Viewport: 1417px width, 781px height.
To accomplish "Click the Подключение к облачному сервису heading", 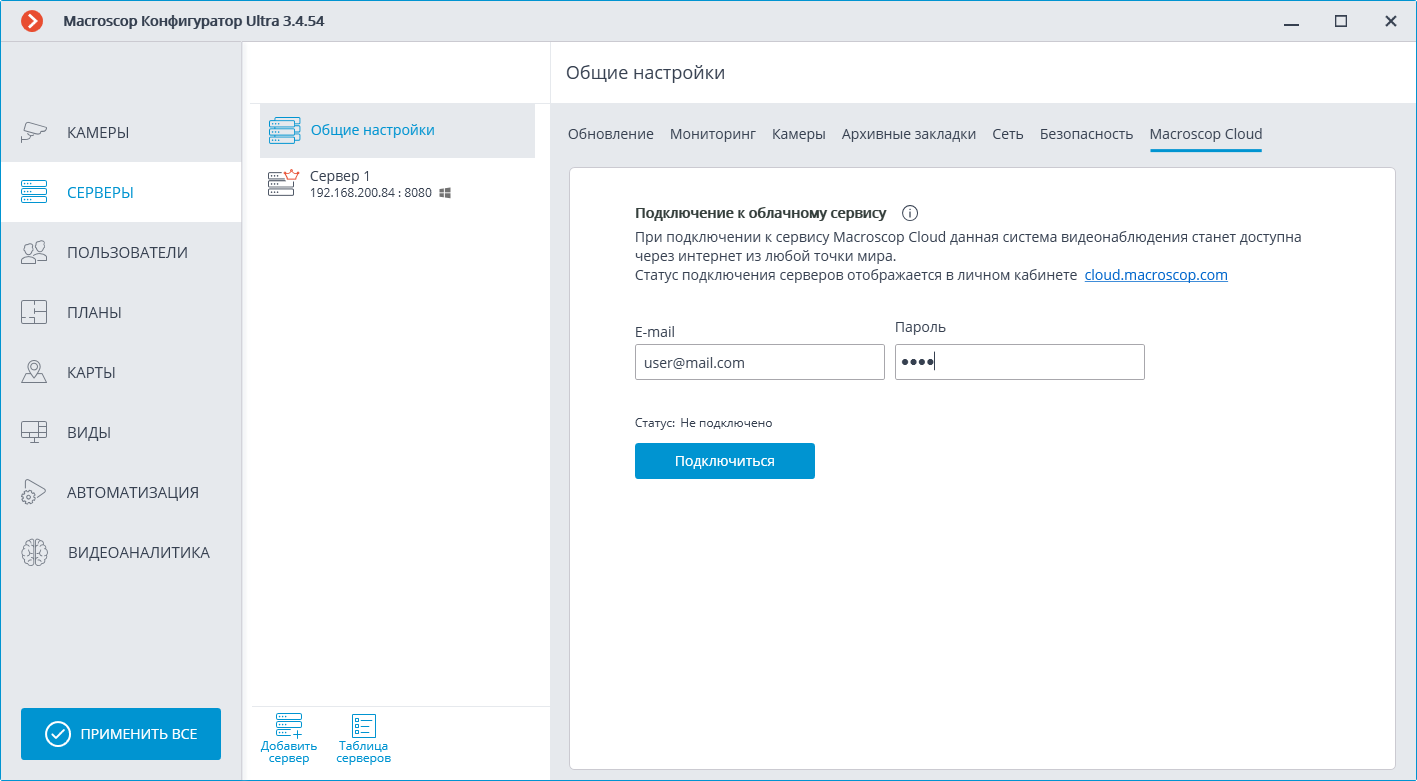I will (760, 213).
